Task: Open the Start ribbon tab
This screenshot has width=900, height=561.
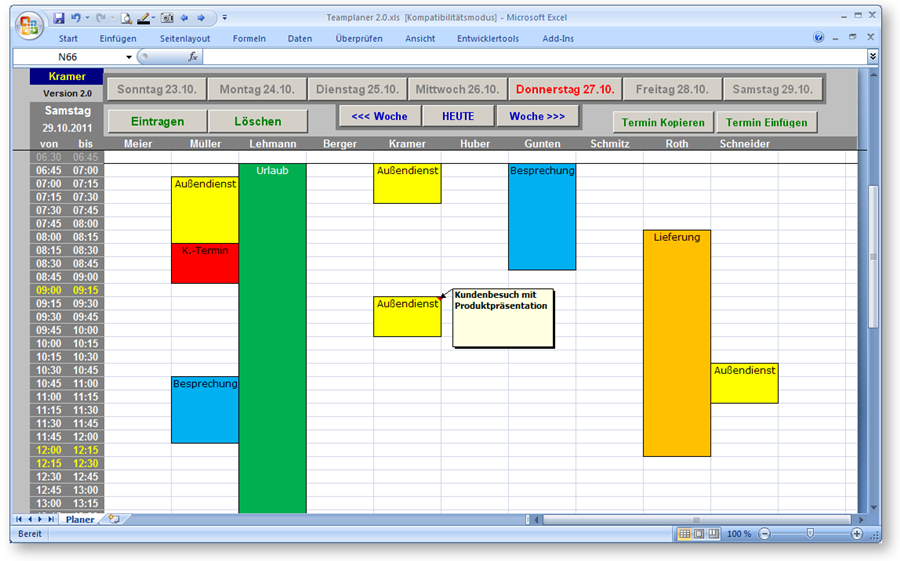Action: [x=68, y=38]
